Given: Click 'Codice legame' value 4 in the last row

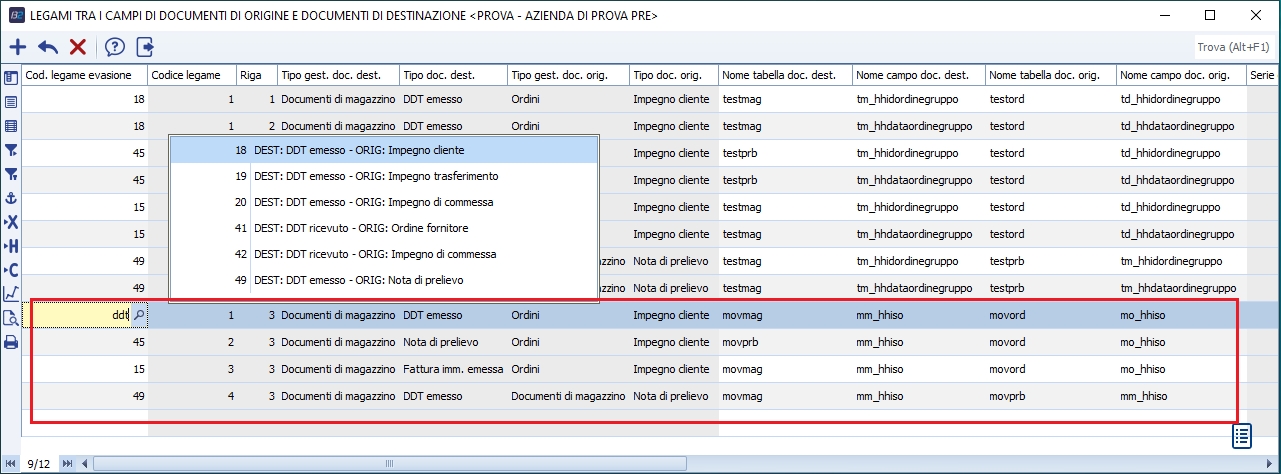Looking at the screenshot, I should [x=192, y=396].
